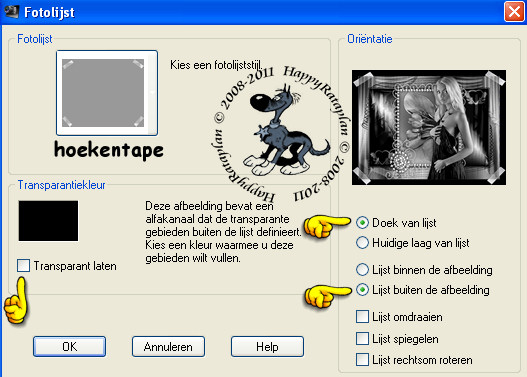
Task: Enable Lijst rechtsom roteren checkbox
Action: click(x=362, y=360)
